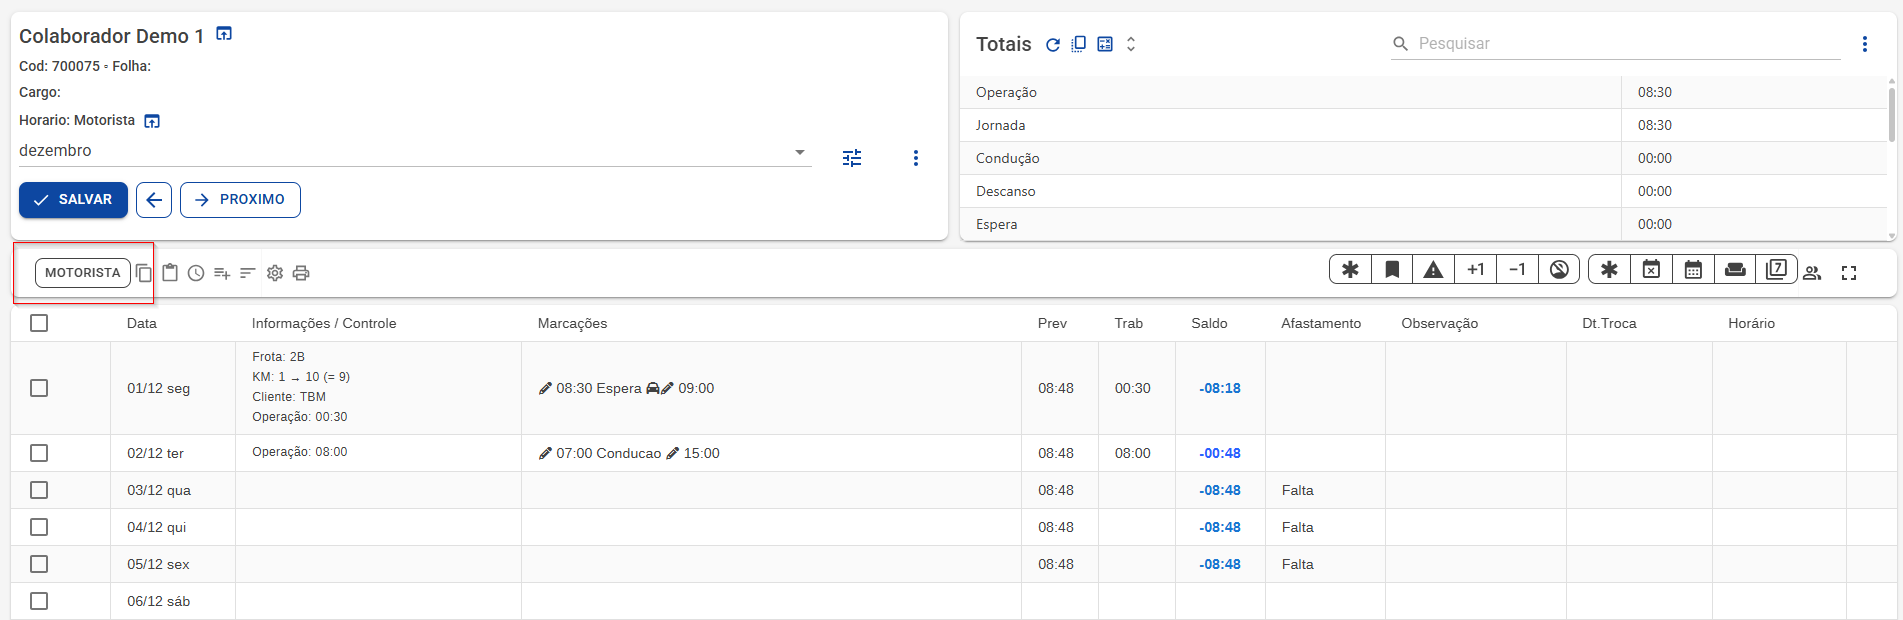Image resolution: width=1903 pixels, height=620 pixels.
Task: Click the -08:18 saldo value
Action: click(x=1220, y=388)
